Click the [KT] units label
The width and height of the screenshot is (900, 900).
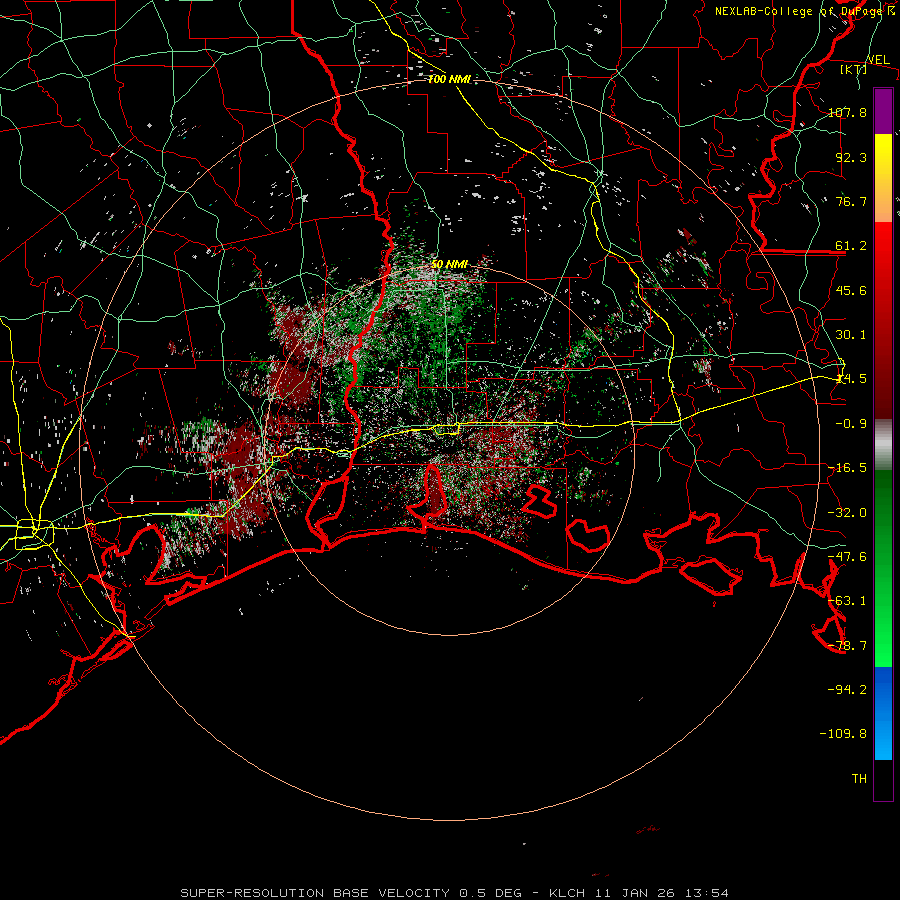pyautogui.click(x=854, y=69)
